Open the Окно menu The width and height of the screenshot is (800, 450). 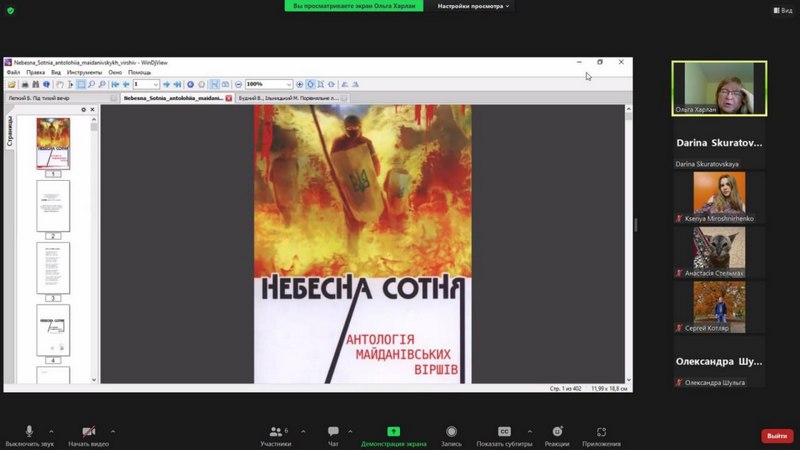pos(115,72)
